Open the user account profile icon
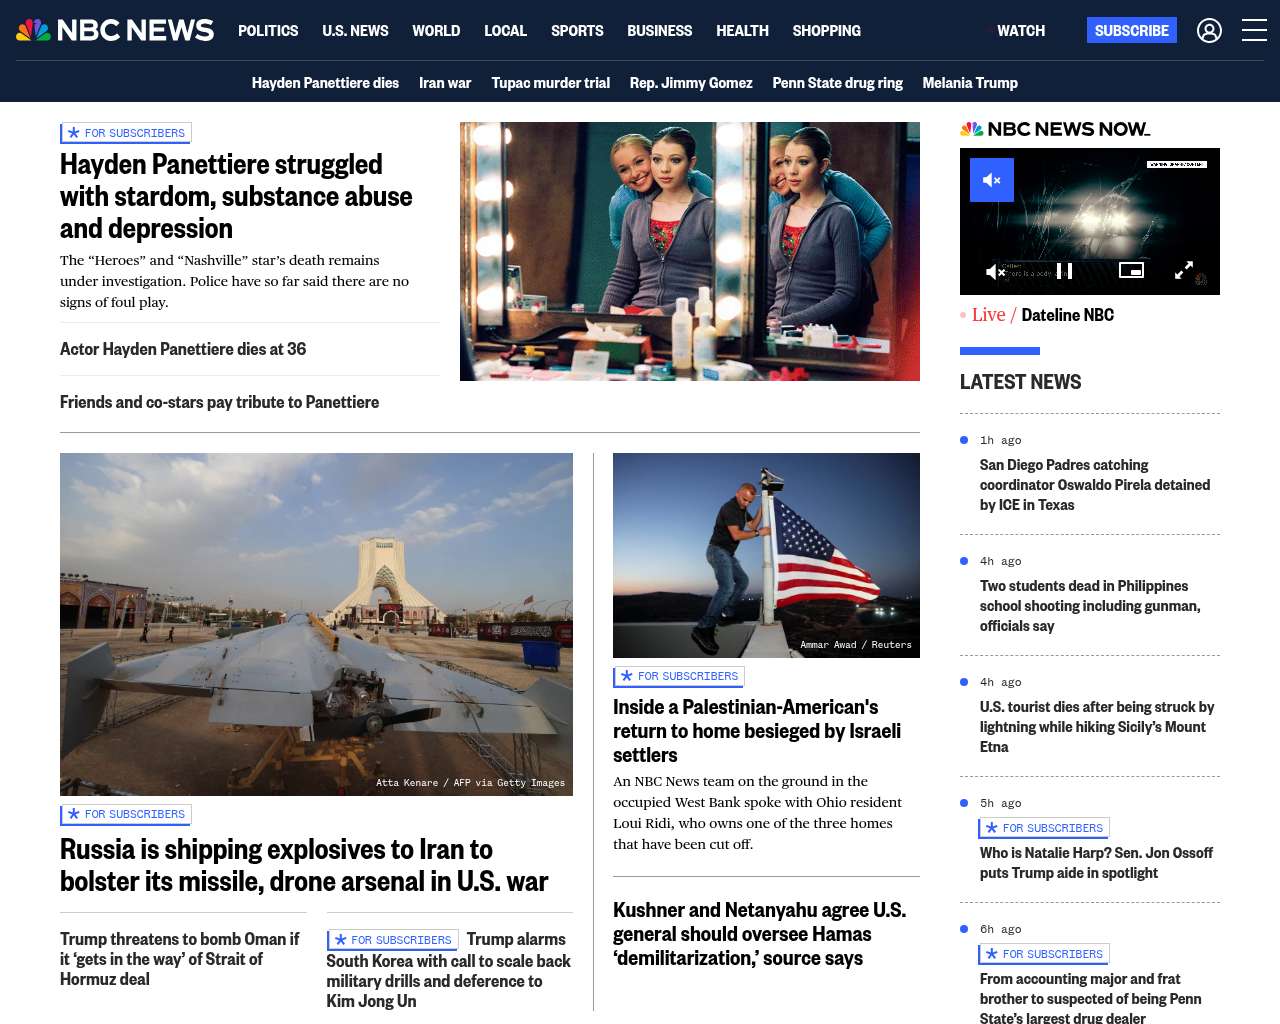Image resolution: width=1280 pixels, height=1024 pixels. tap(1209, 31)
